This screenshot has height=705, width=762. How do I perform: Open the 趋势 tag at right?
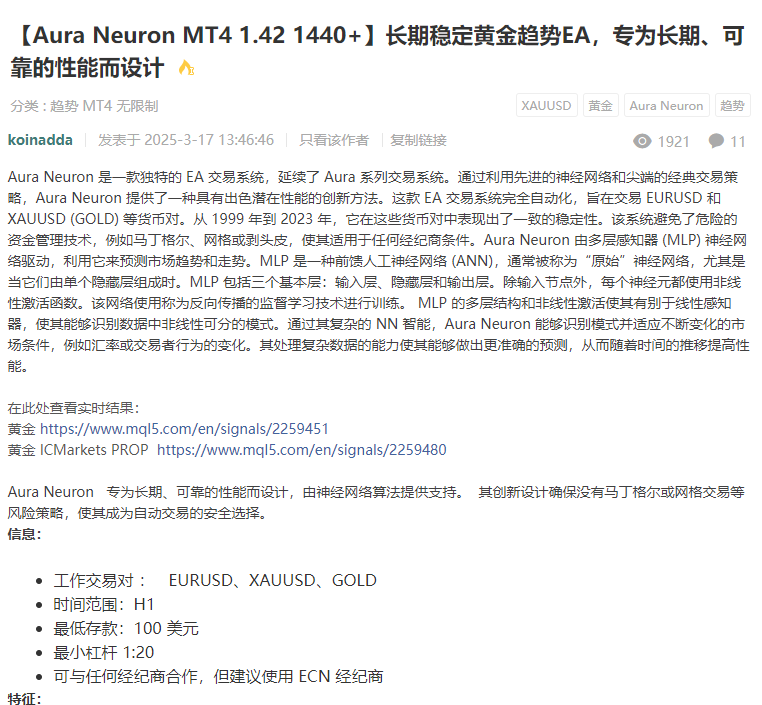pos(732,105)
